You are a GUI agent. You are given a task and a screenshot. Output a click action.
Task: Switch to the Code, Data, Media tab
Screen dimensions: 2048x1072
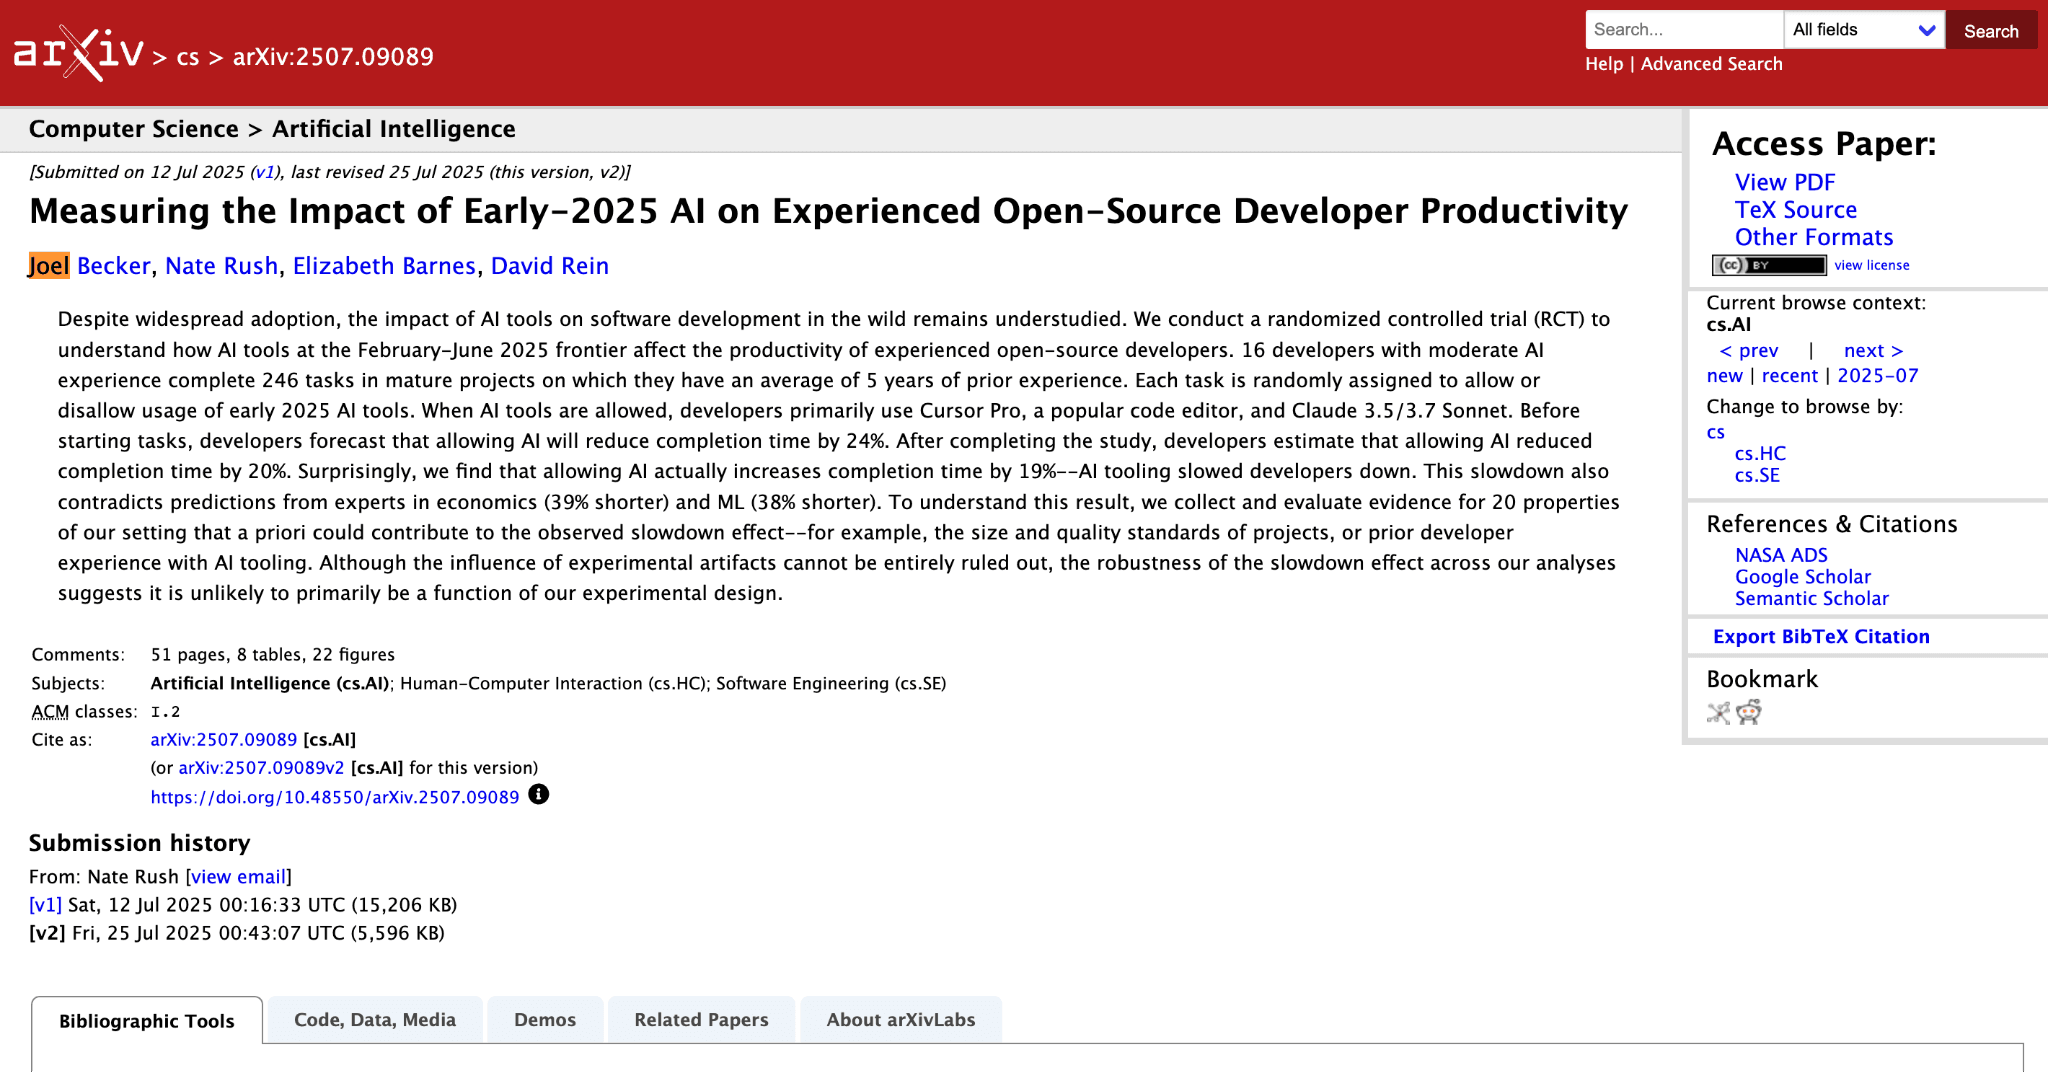(x=374, y=1019)
